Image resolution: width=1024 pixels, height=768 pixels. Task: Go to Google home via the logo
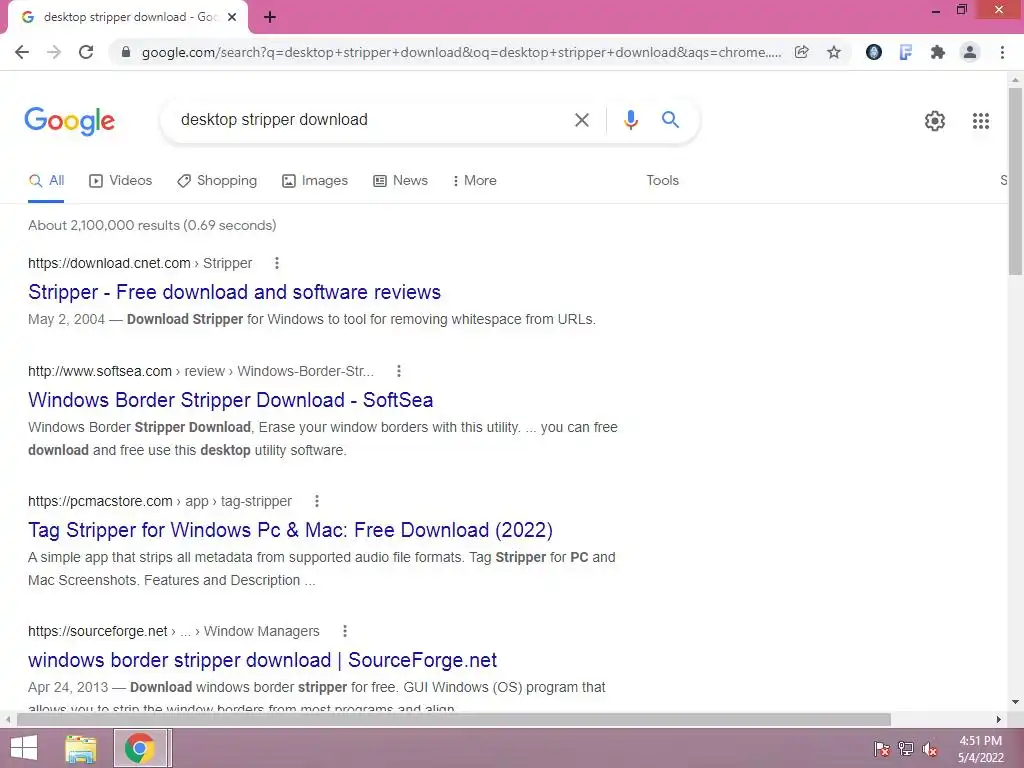[x=69, y=121]
